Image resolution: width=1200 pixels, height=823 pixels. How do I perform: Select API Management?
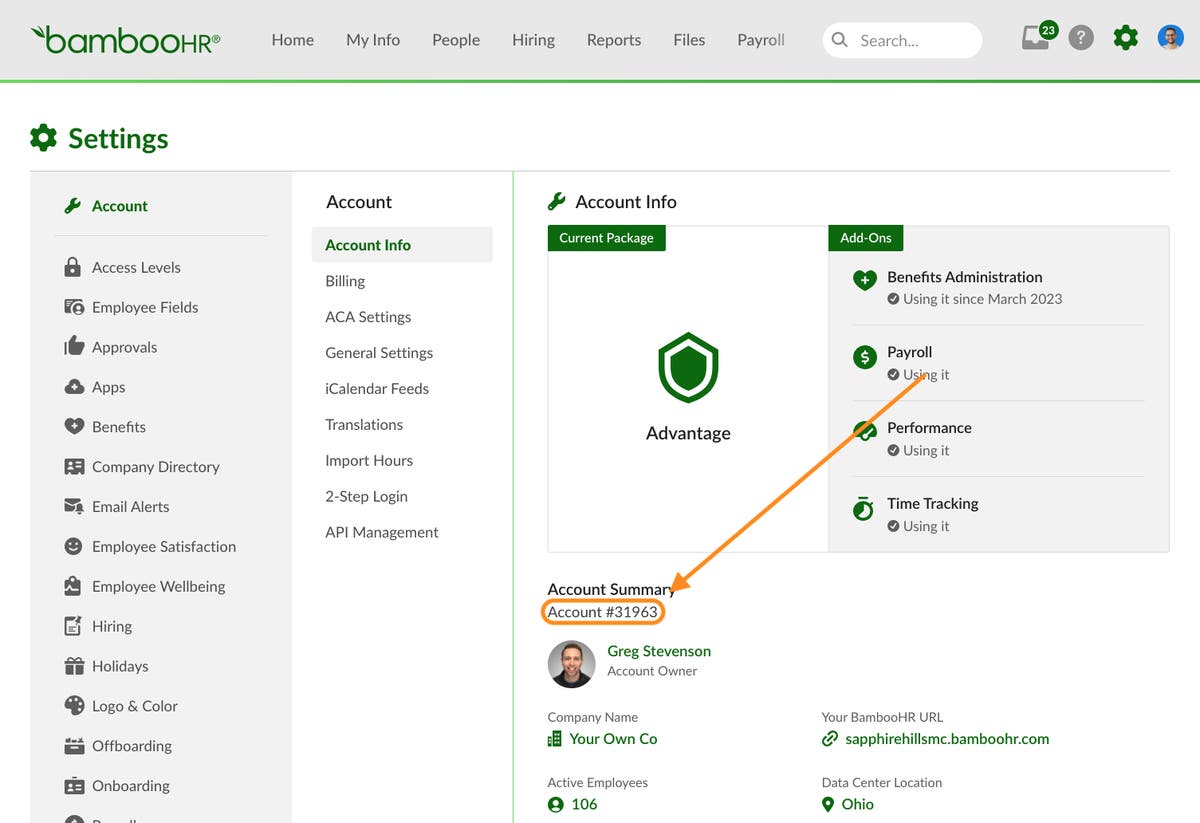tap(382, 532)
